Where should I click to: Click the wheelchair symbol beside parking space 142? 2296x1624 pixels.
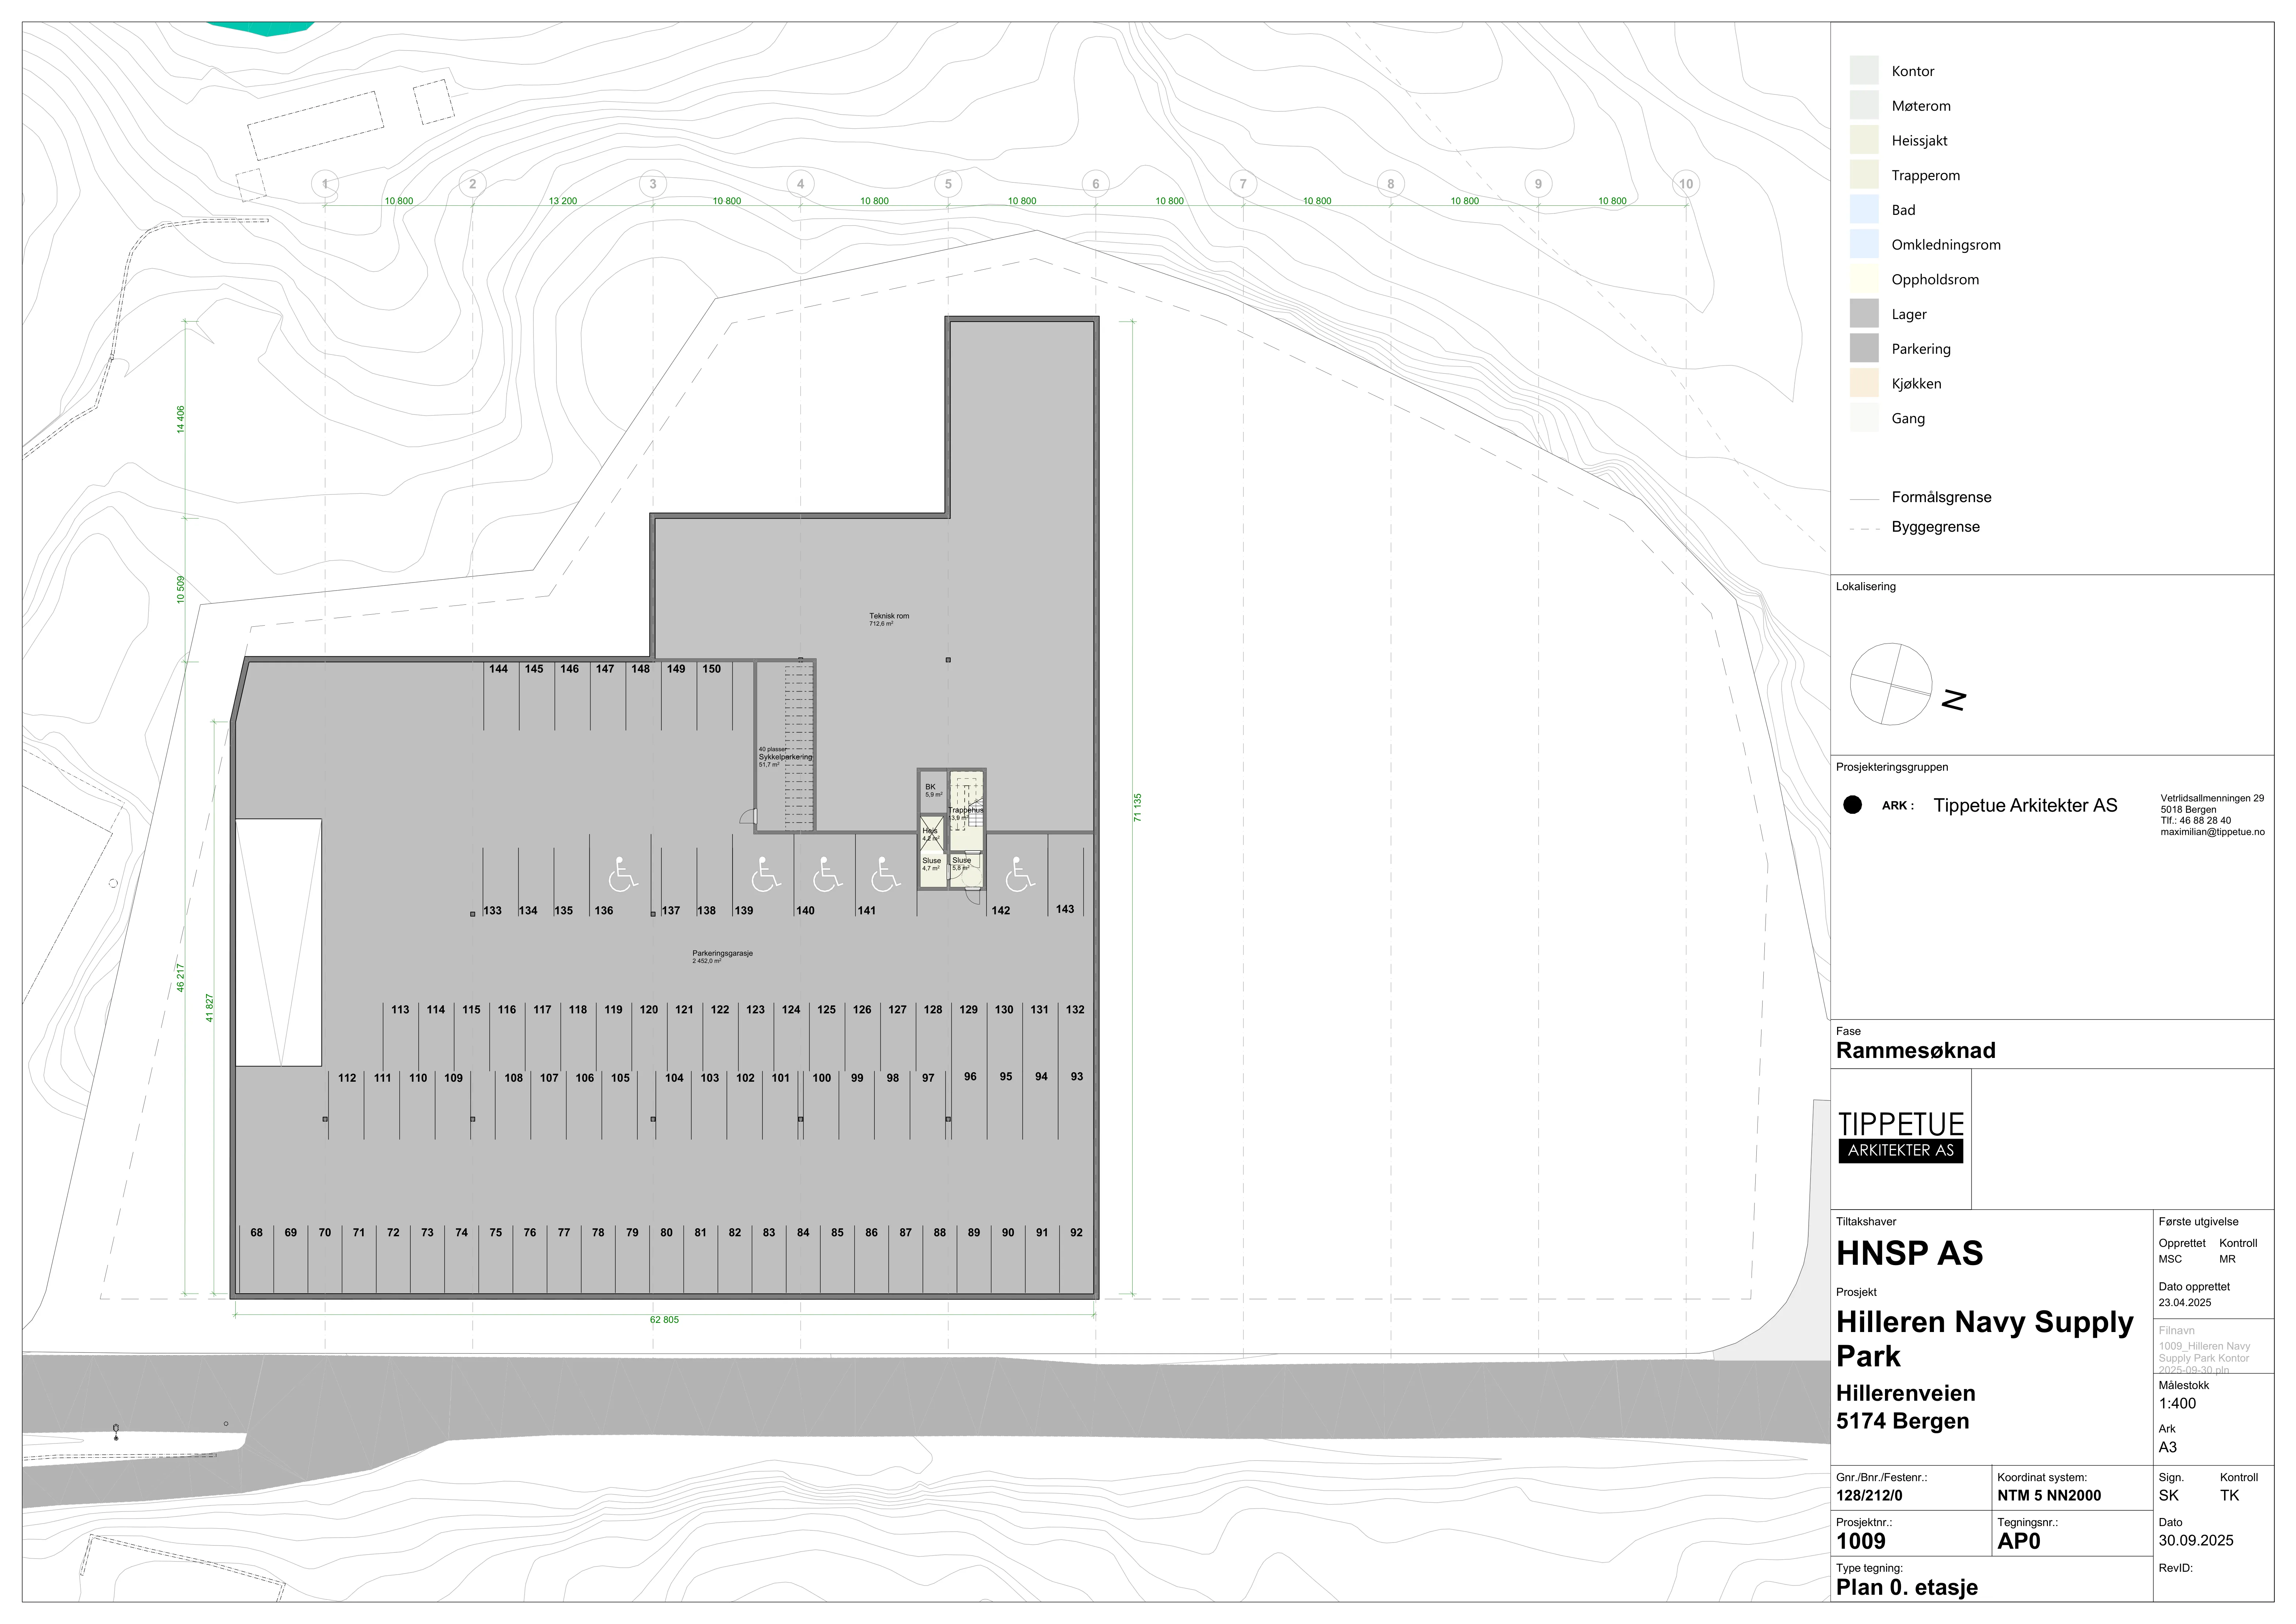click(1020, 875)
